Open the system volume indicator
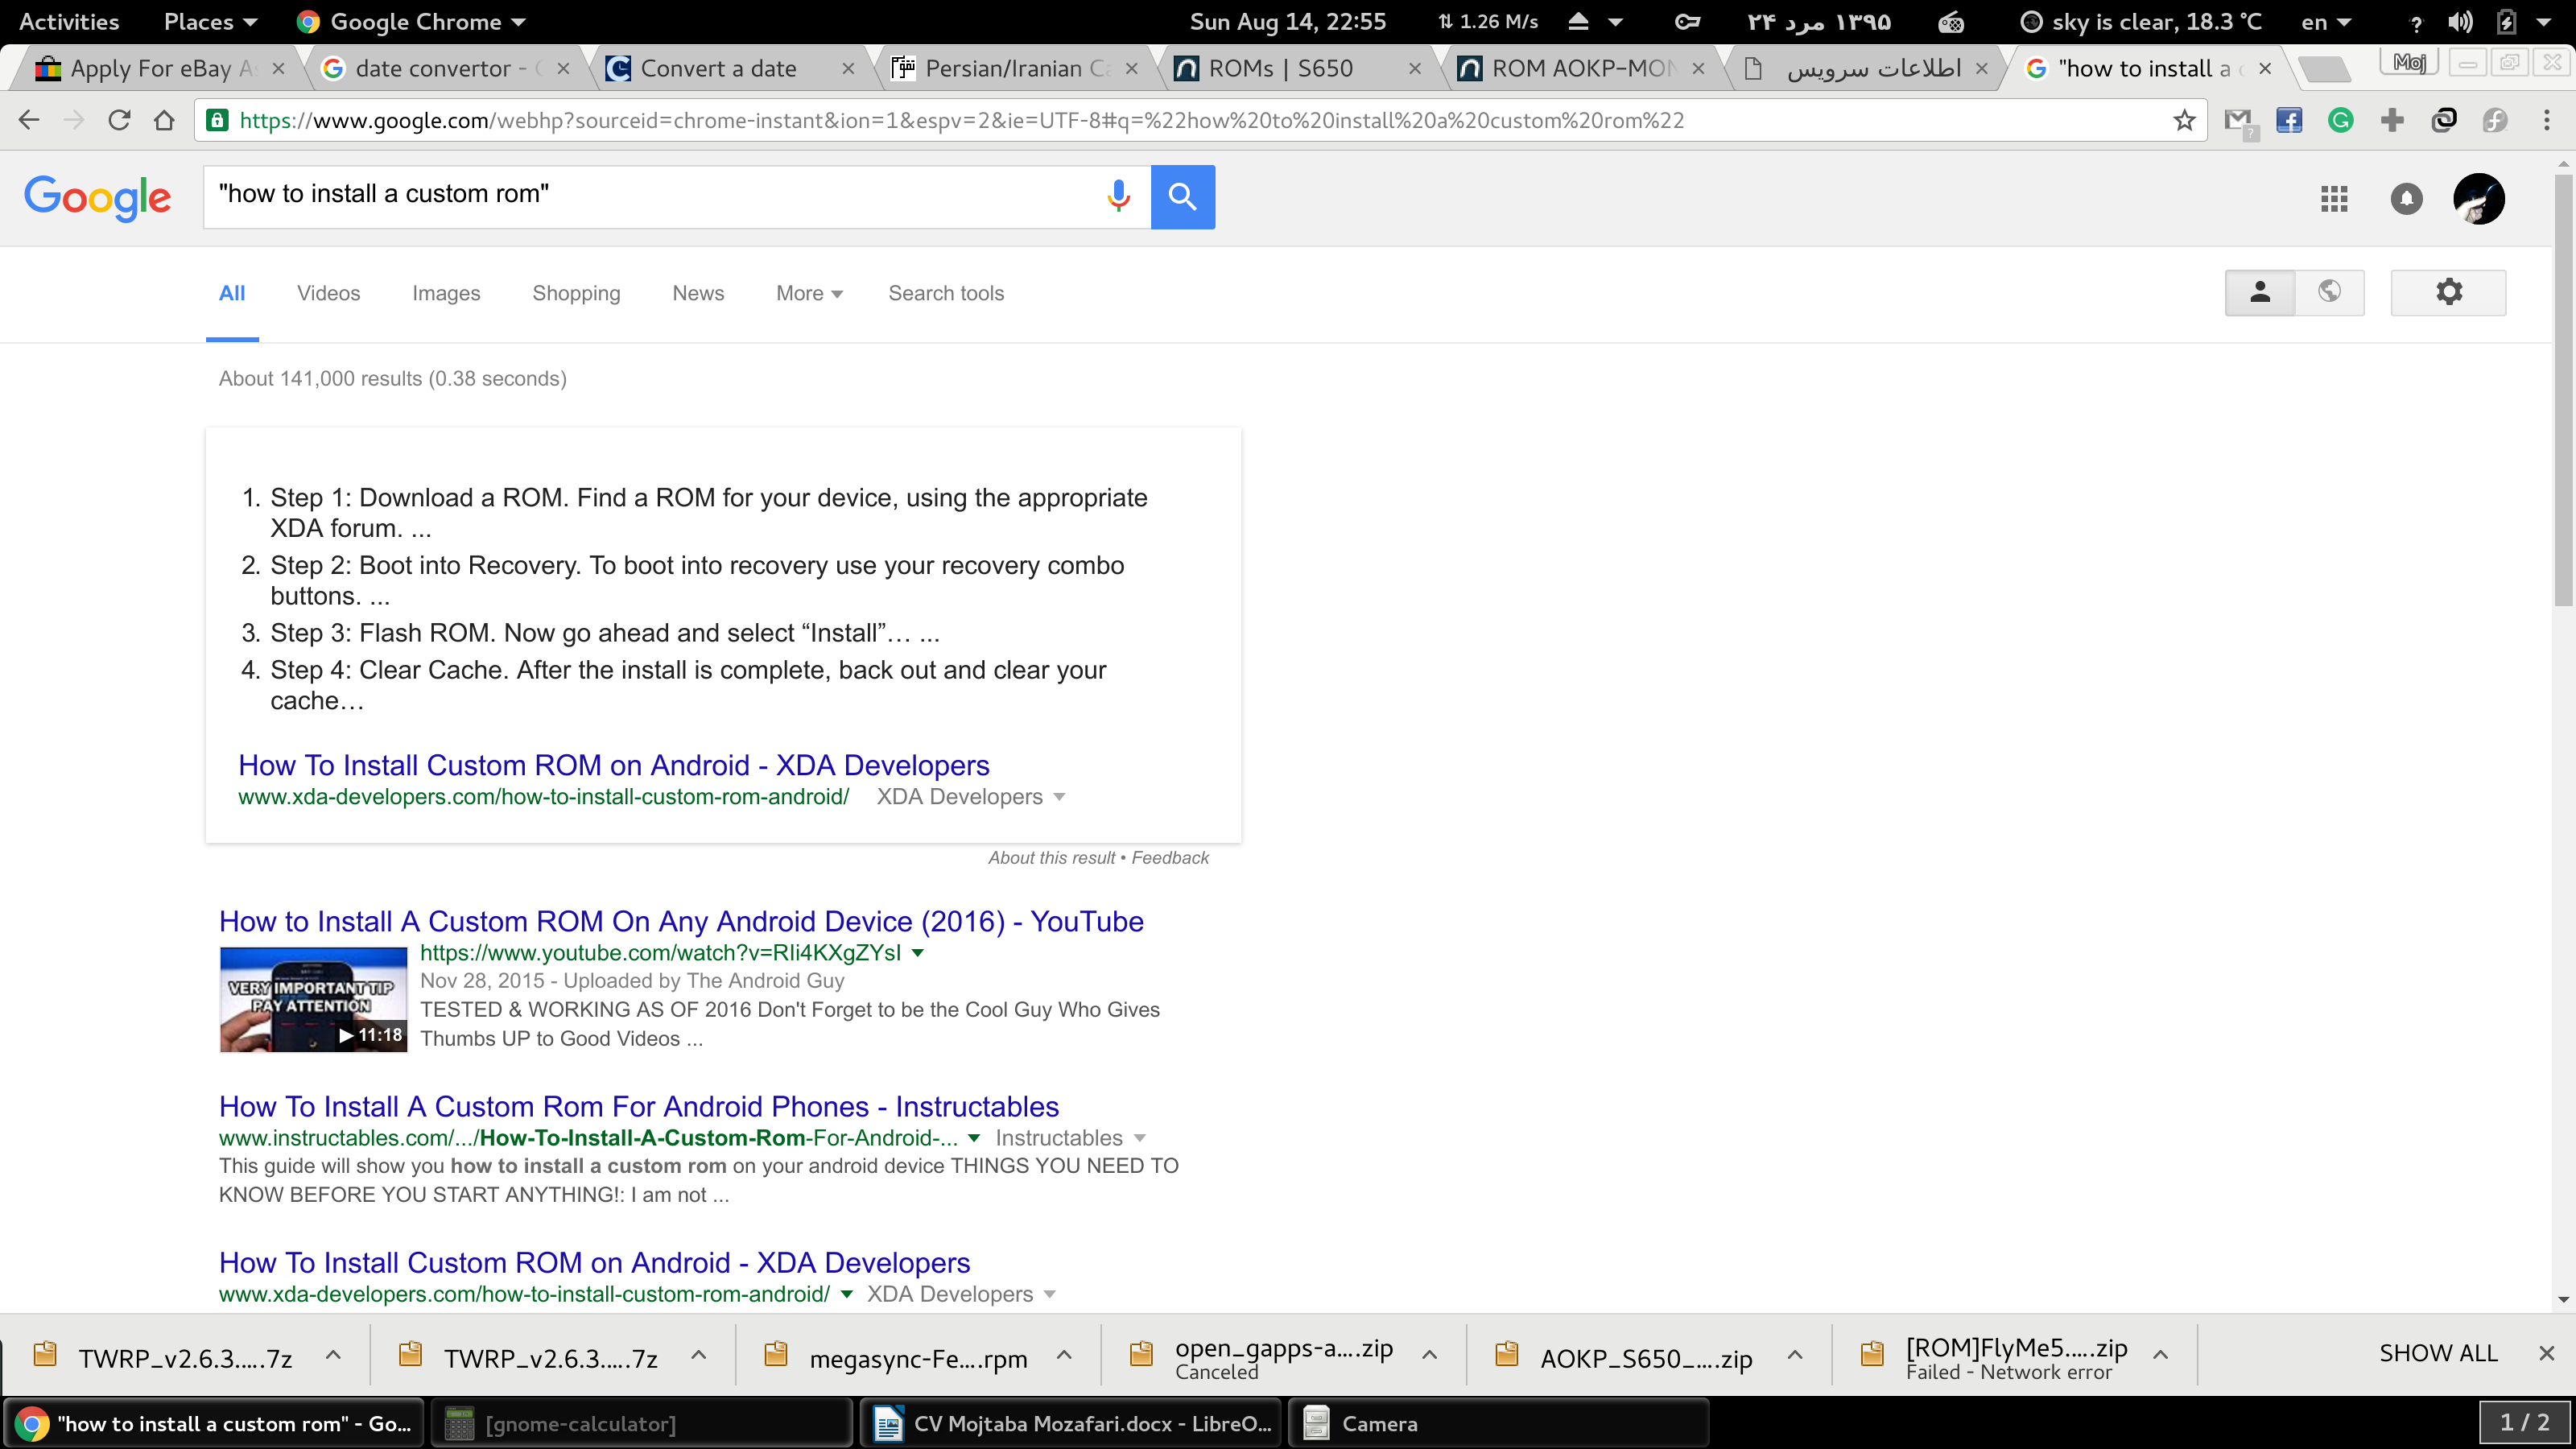This screenshot has height=1449, width=2576. [x=2459, y=22]
